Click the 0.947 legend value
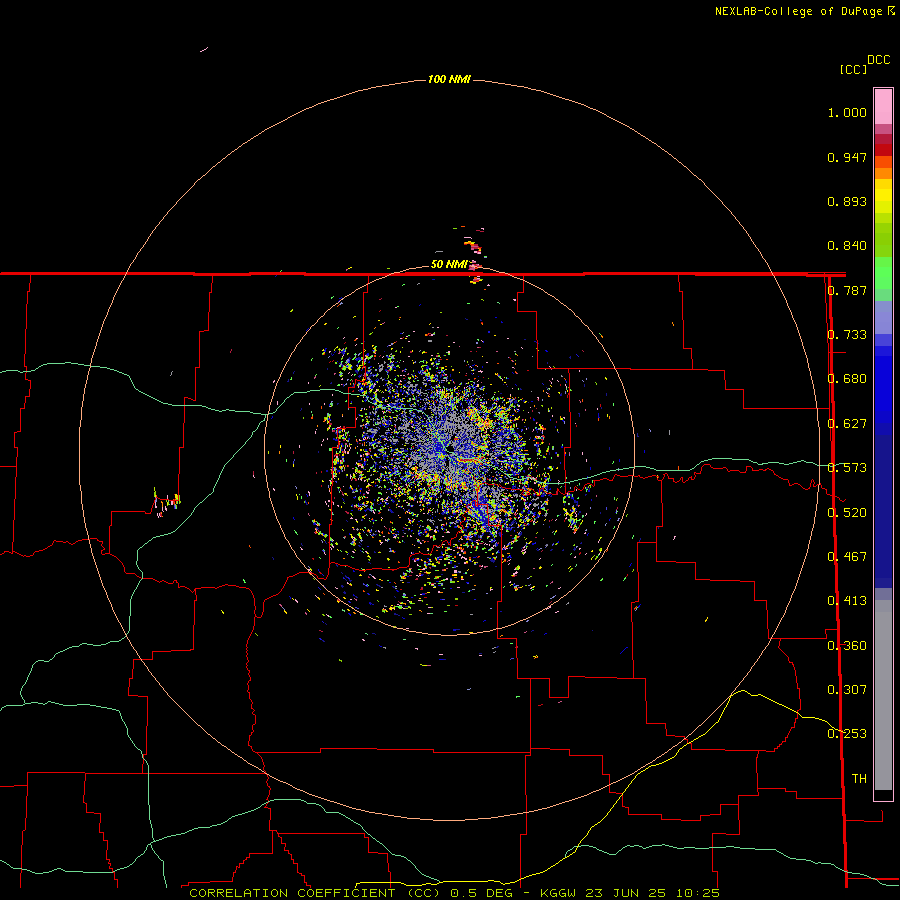 tap(847, 157)
